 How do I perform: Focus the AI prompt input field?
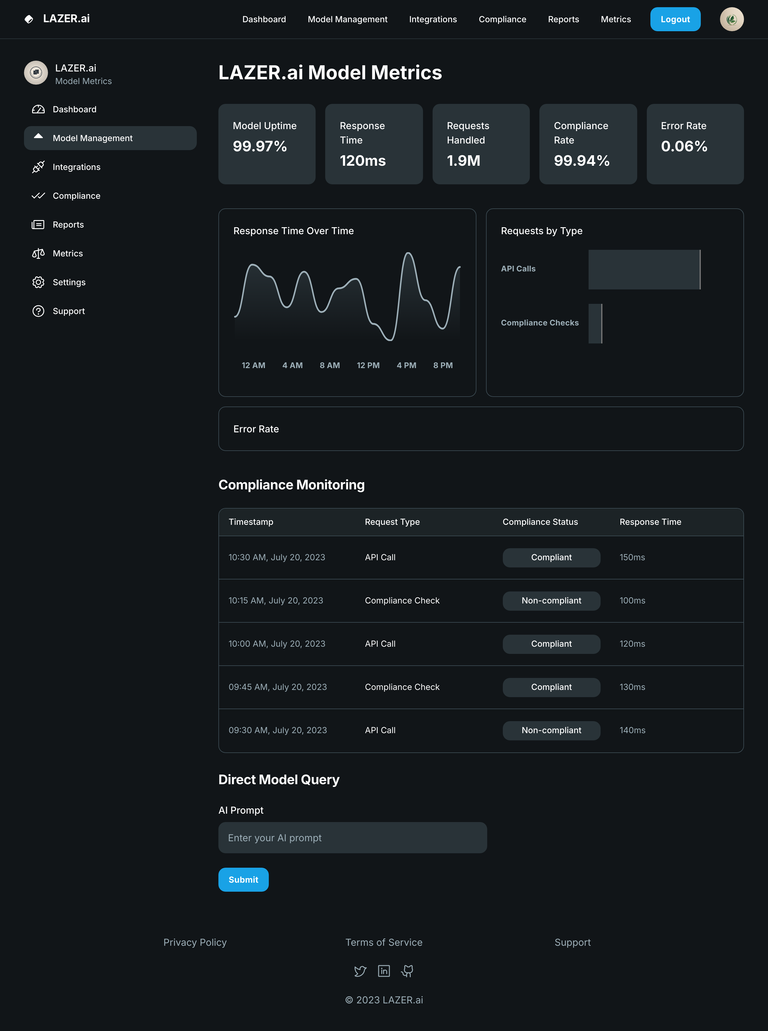click(352, 838)
